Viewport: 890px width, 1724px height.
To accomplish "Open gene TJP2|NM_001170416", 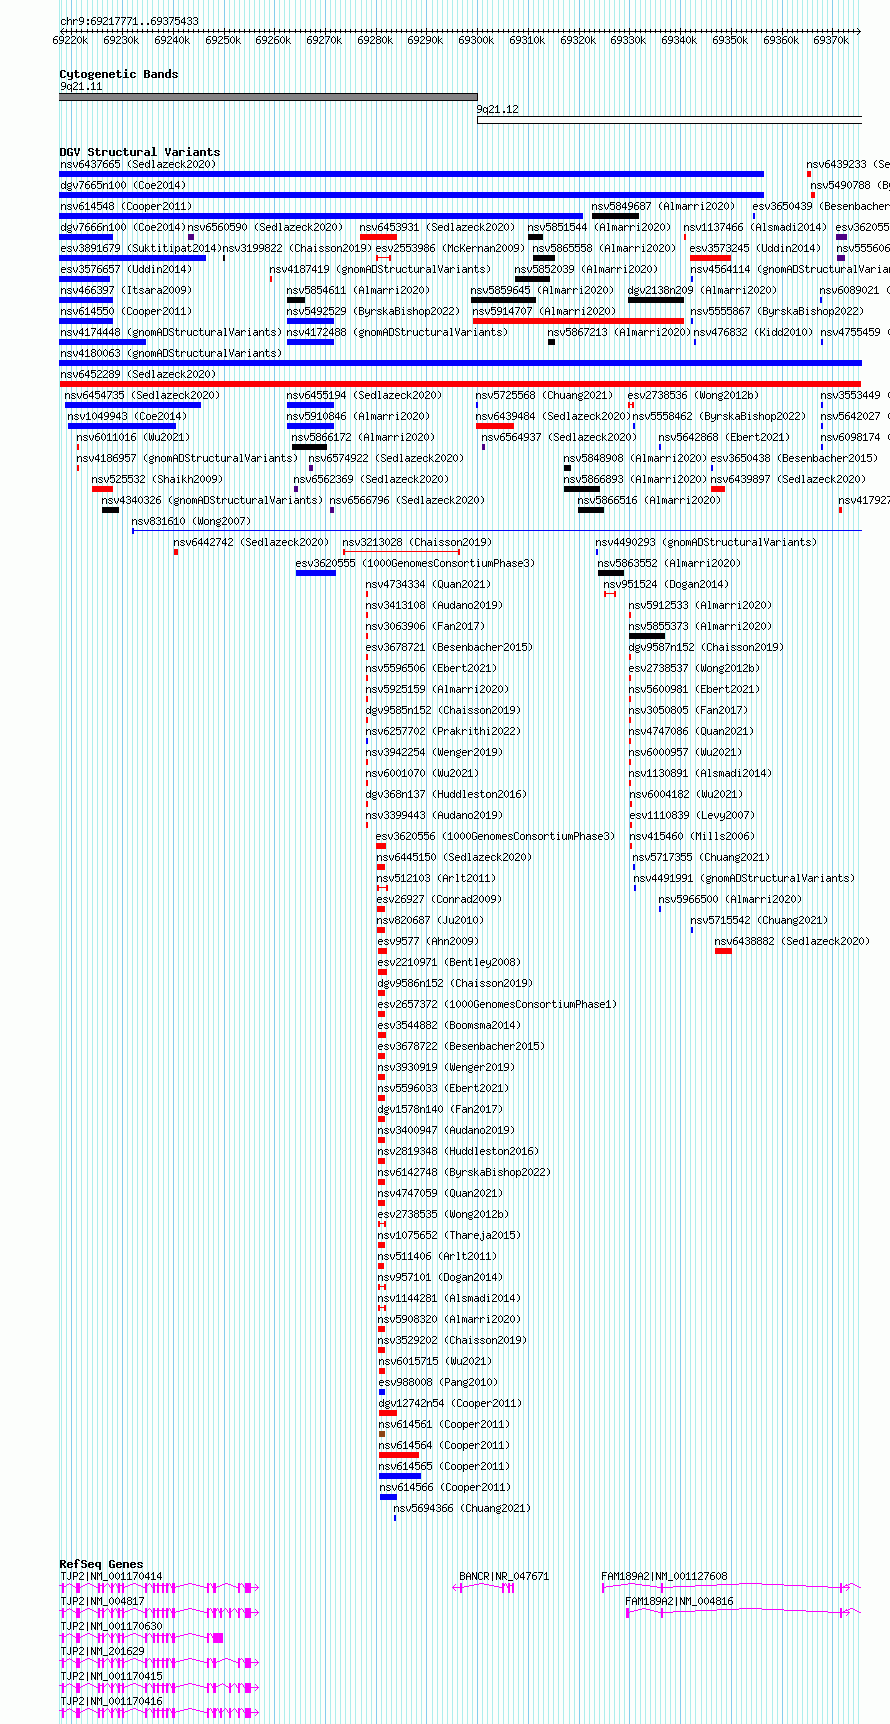I will coord(111,1701).
